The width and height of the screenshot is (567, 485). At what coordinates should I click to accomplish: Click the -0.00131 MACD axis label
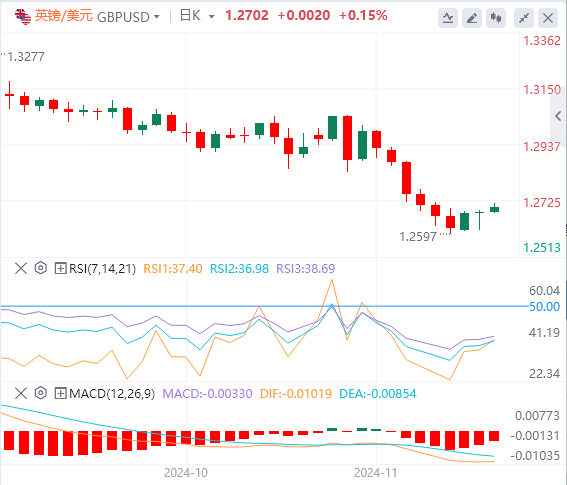[535, 436]
